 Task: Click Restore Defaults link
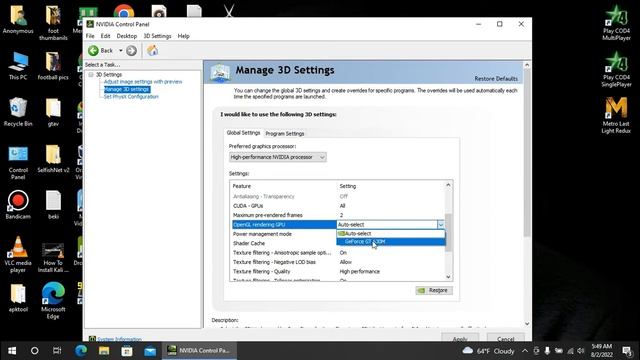click(x=496, y=78)
